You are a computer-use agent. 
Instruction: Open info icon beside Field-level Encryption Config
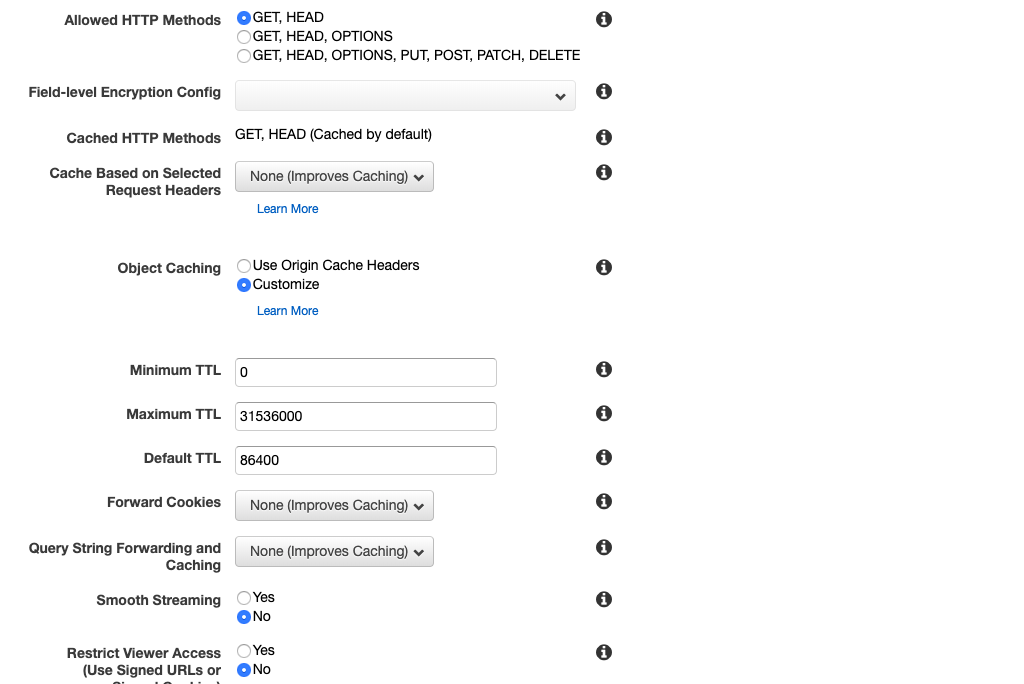[604, 91]
